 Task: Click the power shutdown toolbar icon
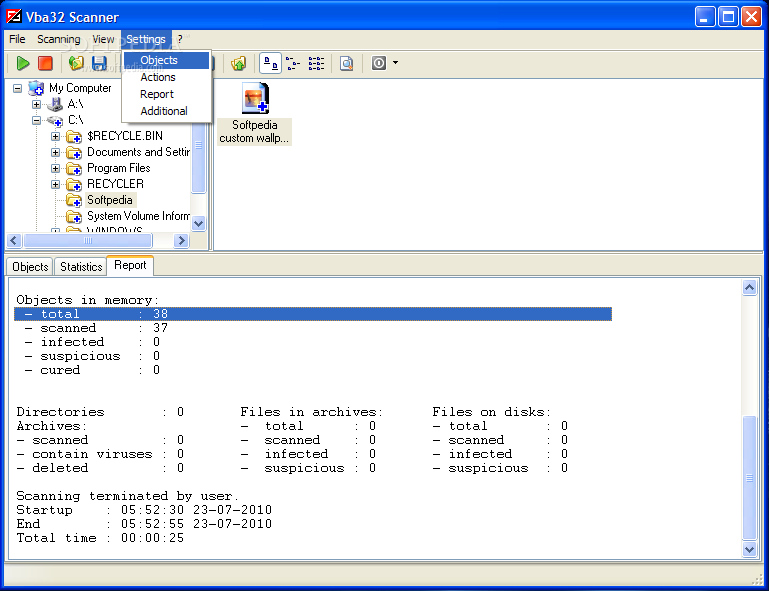point(379,63)
